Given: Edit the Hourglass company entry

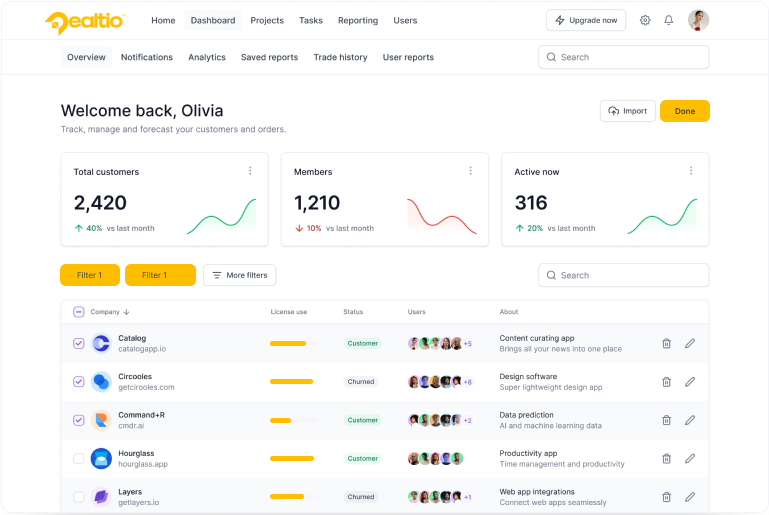Looking at the screenshot, I should pos(689,458).
